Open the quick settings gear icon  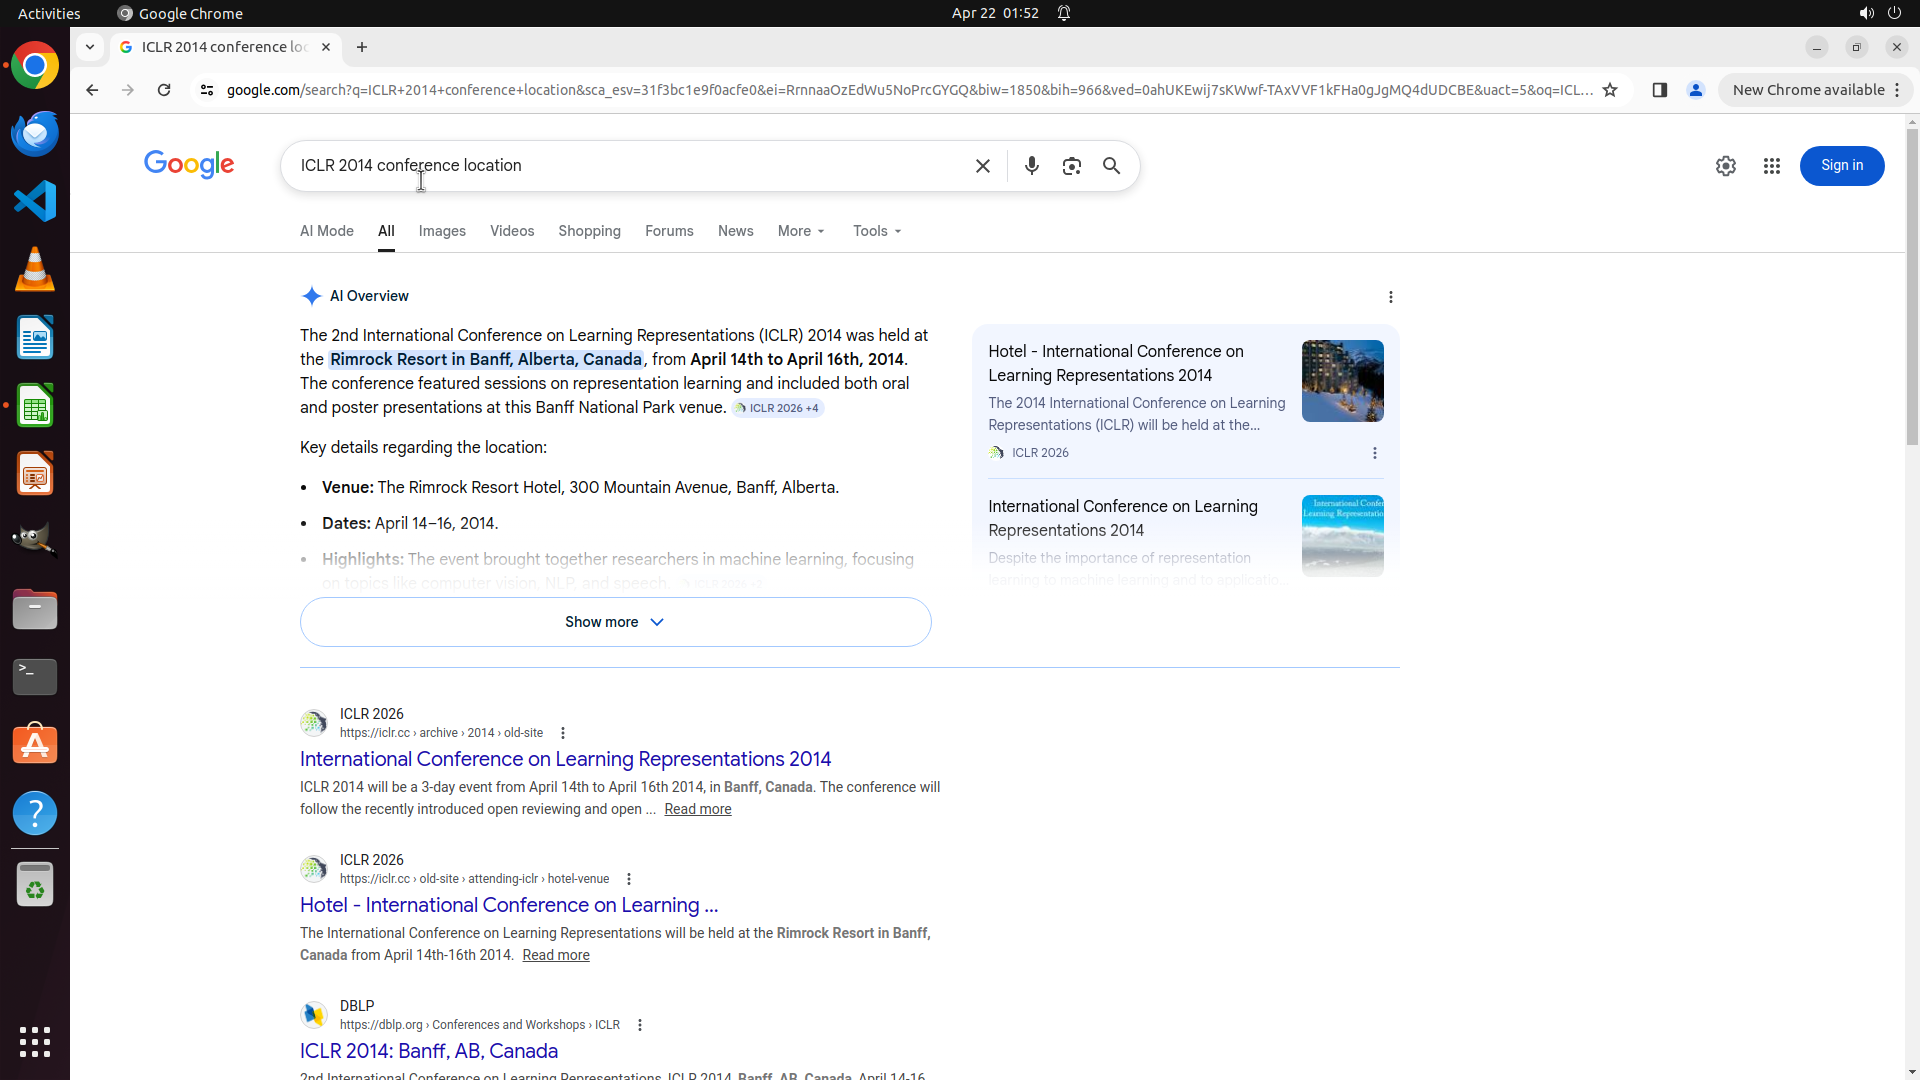[x=1725, y=166]
